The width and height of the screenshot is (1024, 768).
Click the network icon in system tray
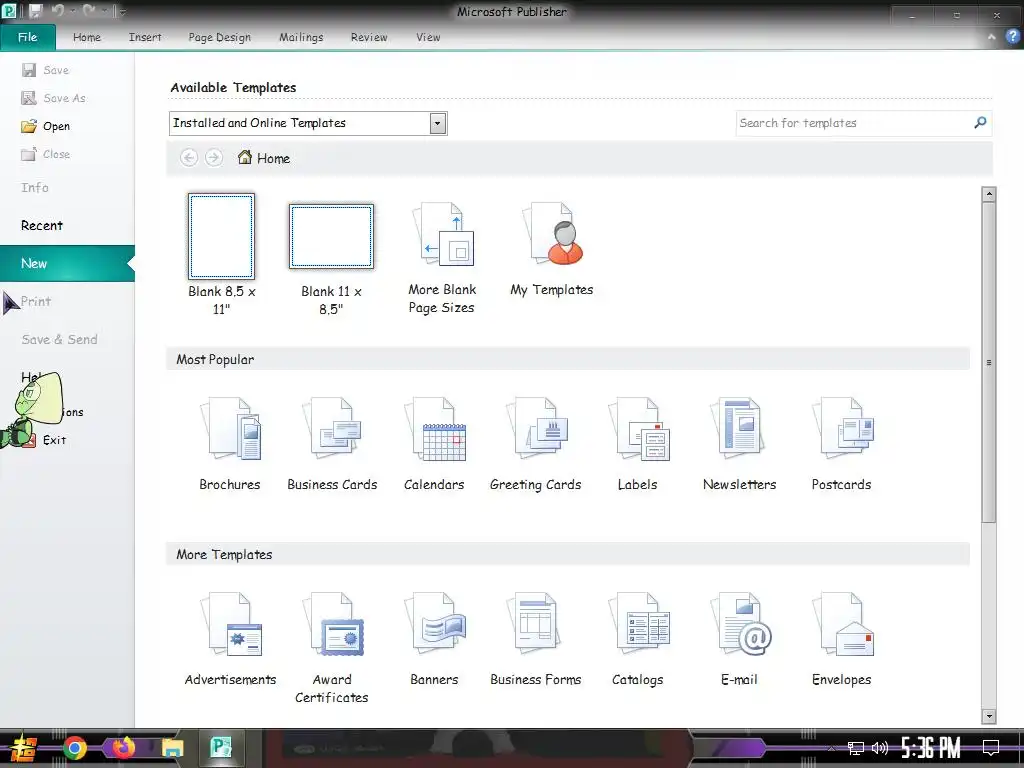[x=855, y=748]
